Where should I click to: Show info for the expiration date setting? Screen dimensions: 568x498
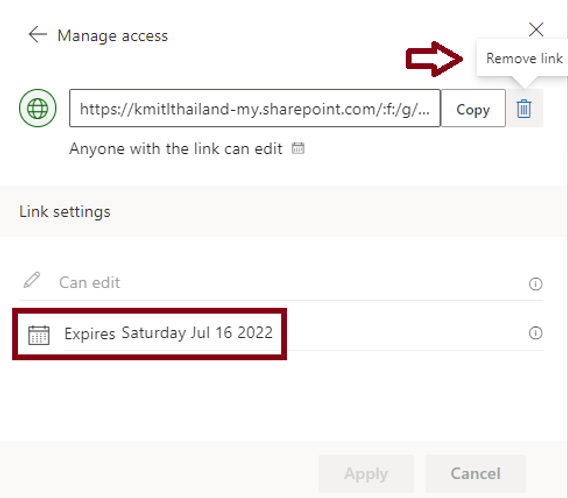[x=535, y=333]
